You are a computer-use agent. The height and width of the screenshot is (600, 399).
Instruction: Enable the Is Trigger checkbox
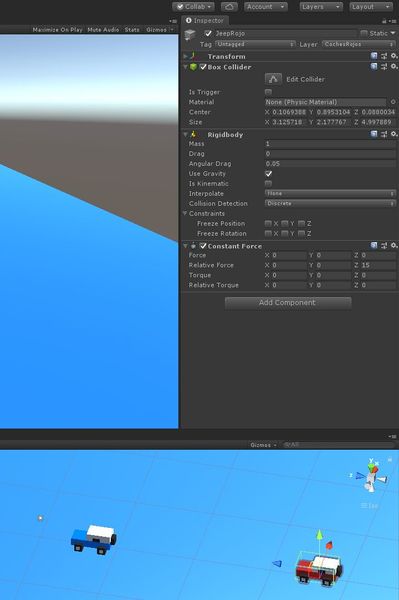coord(268,92)
